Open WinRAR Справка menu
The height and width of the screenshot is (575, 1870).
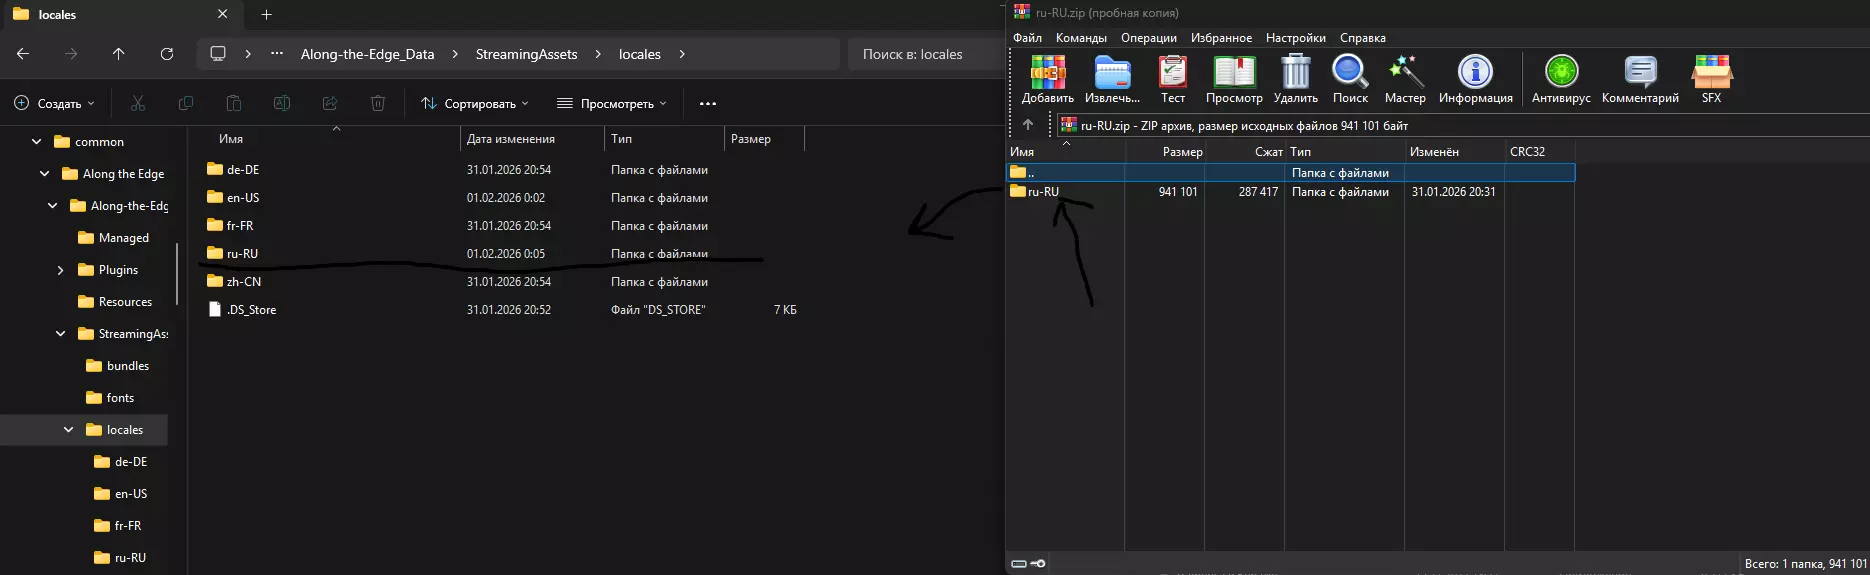point(1363,38)
